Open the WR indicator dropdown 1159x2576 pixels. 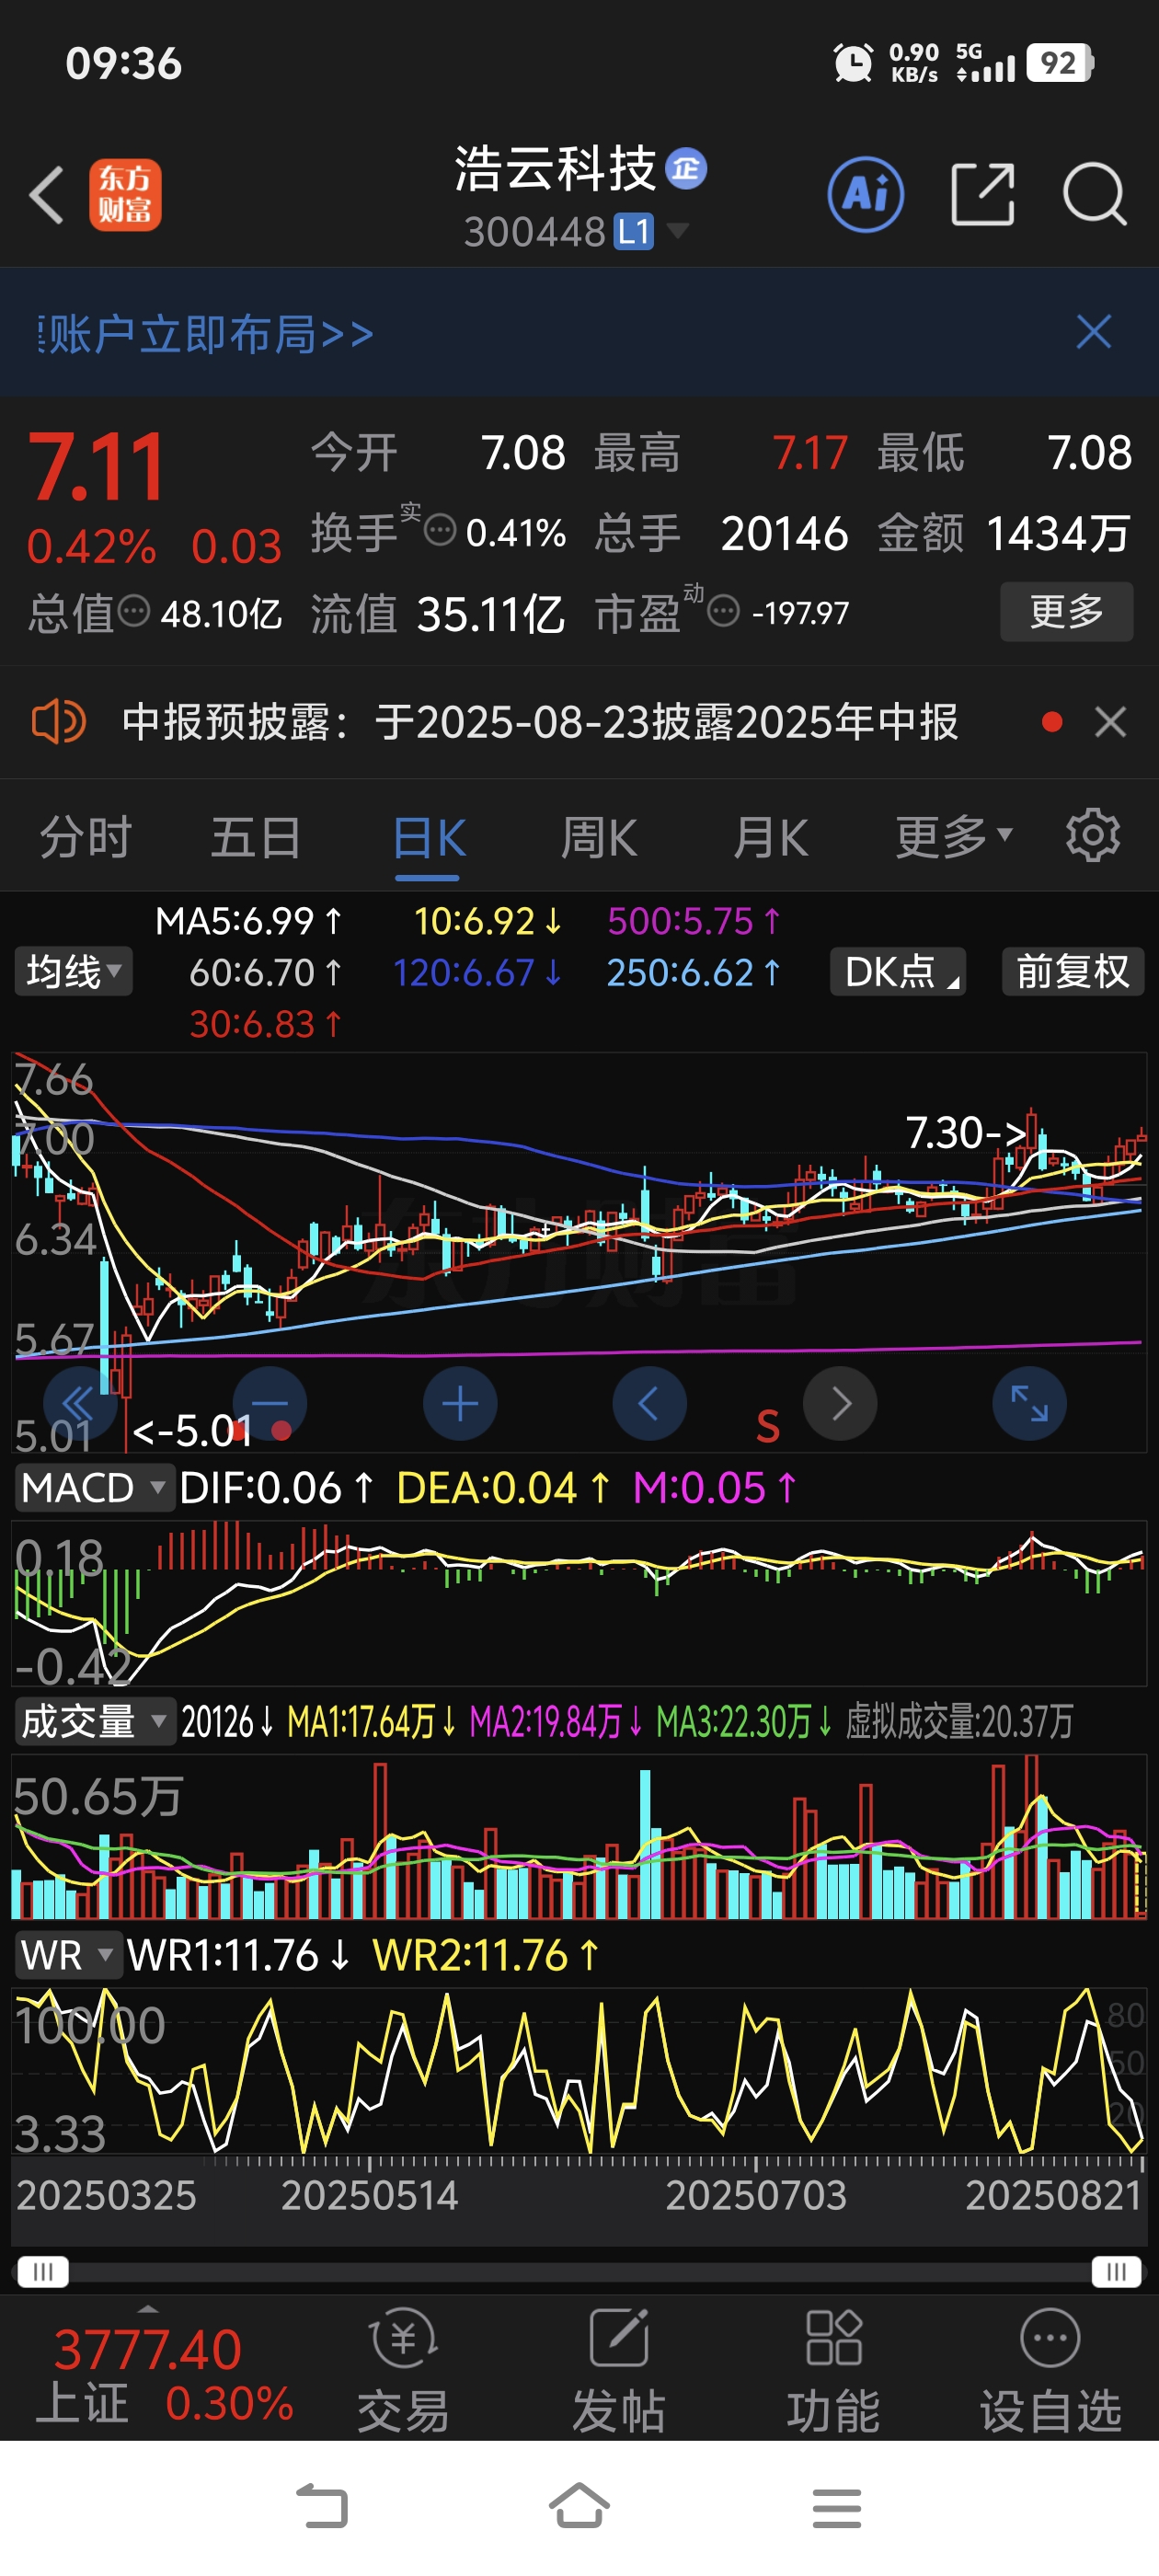click(x=68, y=1955)
